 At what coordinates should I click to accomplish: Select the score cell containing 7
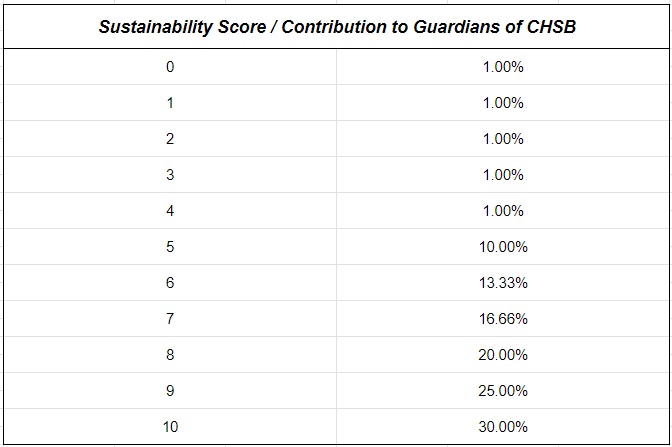coord(170,319)
